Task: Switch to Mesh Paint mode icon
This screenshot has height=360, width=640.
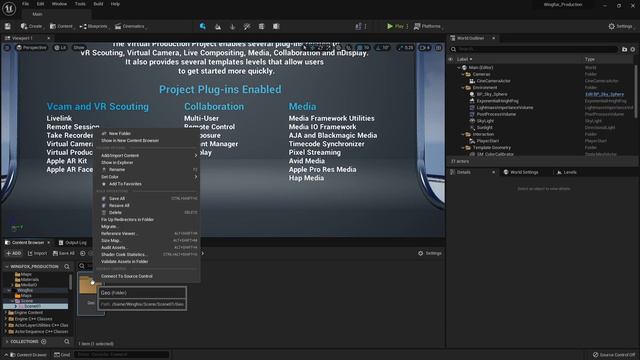Action: pyautogui.click(x=247, y=27)
